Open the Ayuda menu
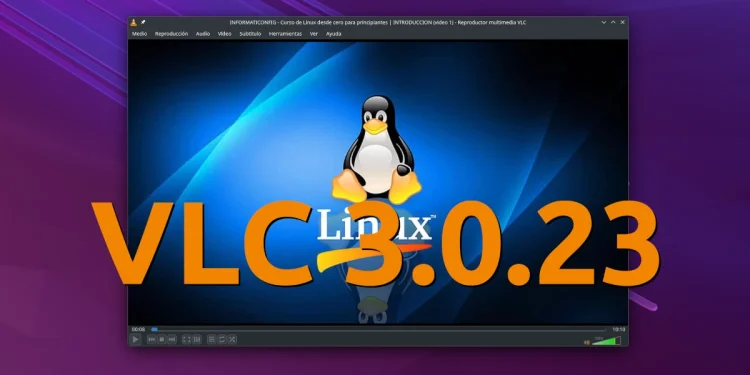750x375 pixels. click(x=333, y=34)
